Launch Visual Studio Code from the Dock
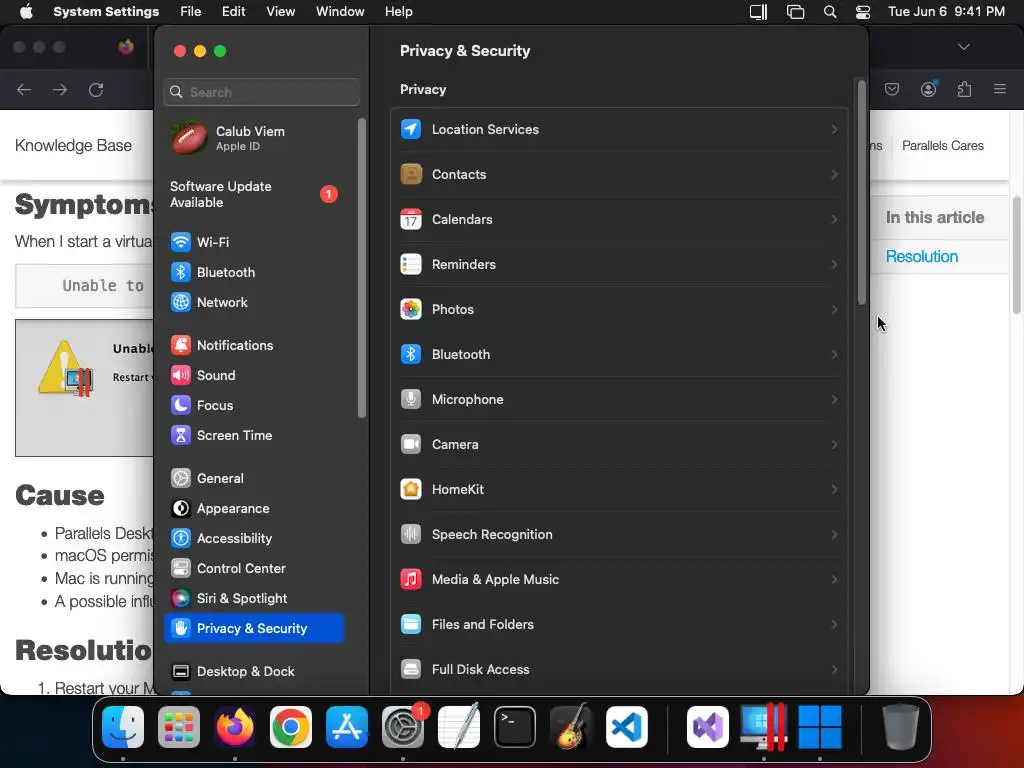1024x768 pixels. [627, 727]
